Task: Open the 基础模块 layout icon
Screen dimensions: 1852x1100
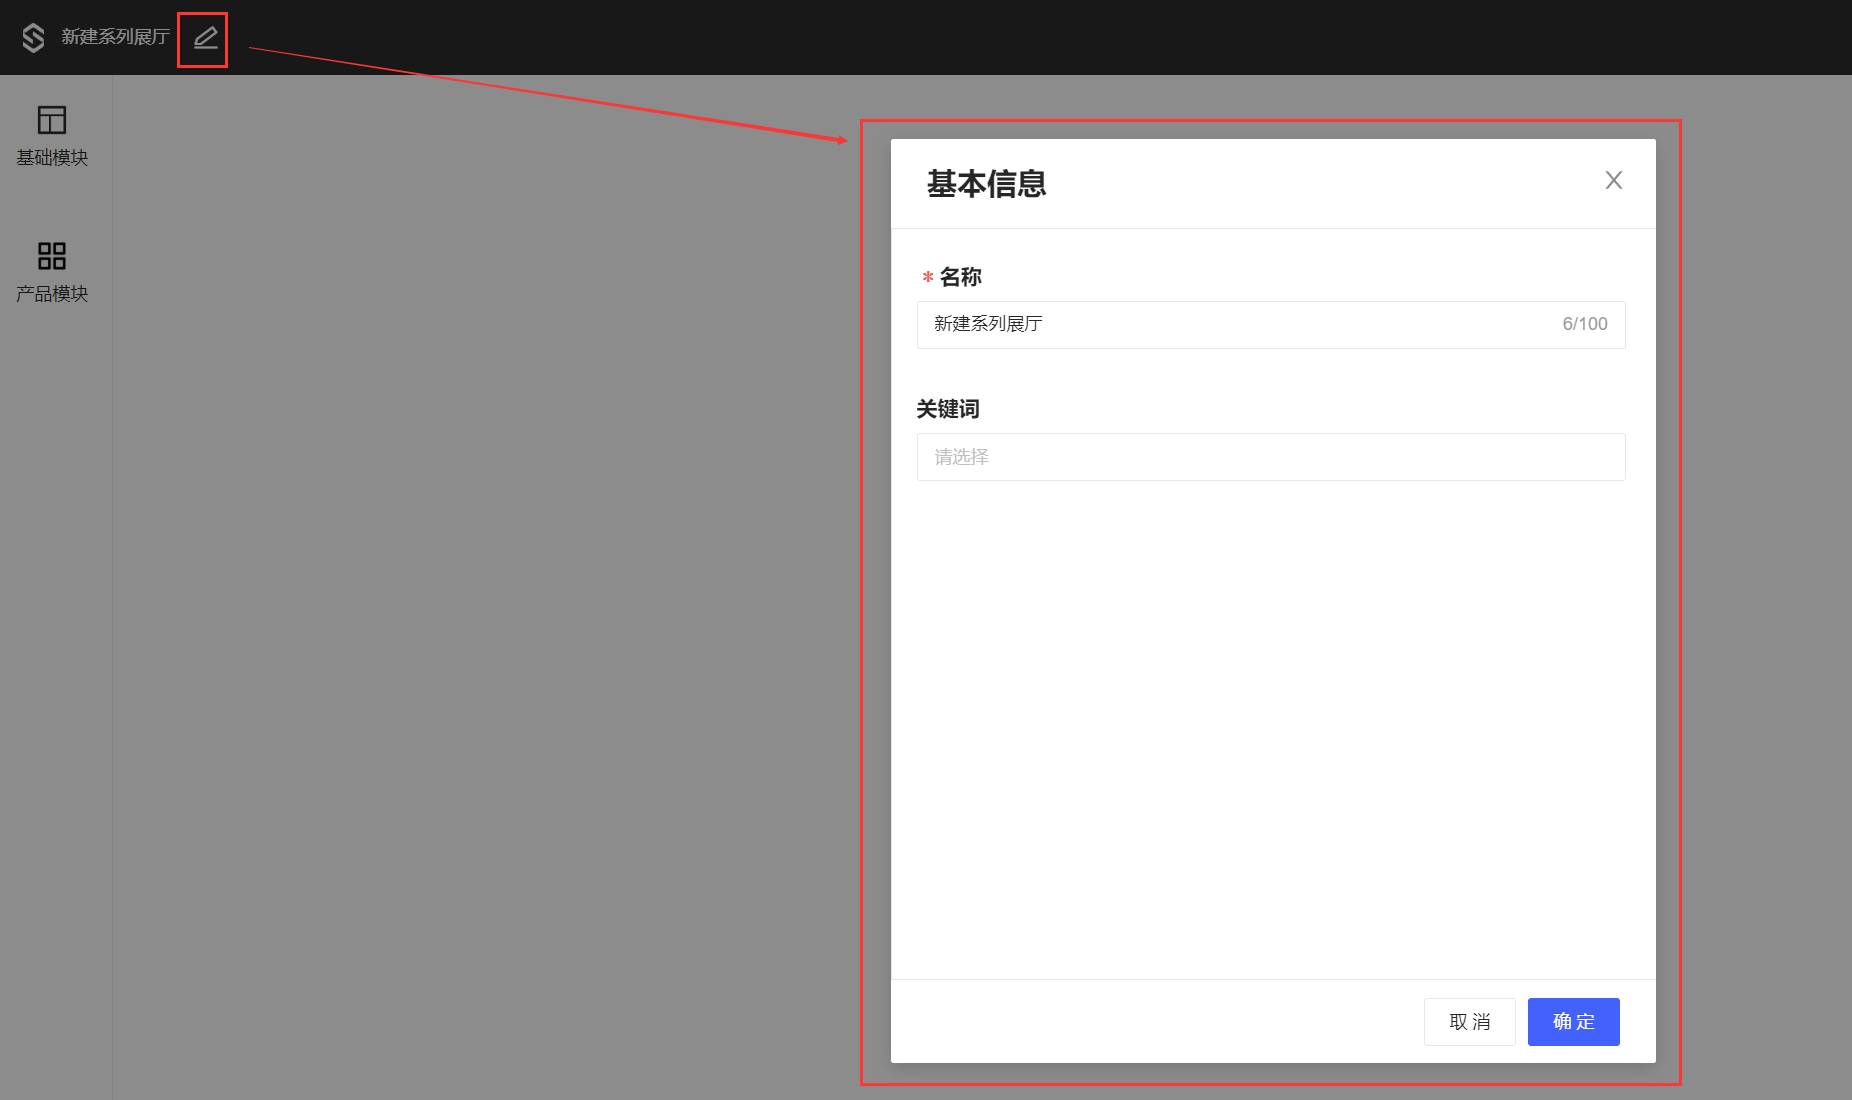Action: coord(52,120)
